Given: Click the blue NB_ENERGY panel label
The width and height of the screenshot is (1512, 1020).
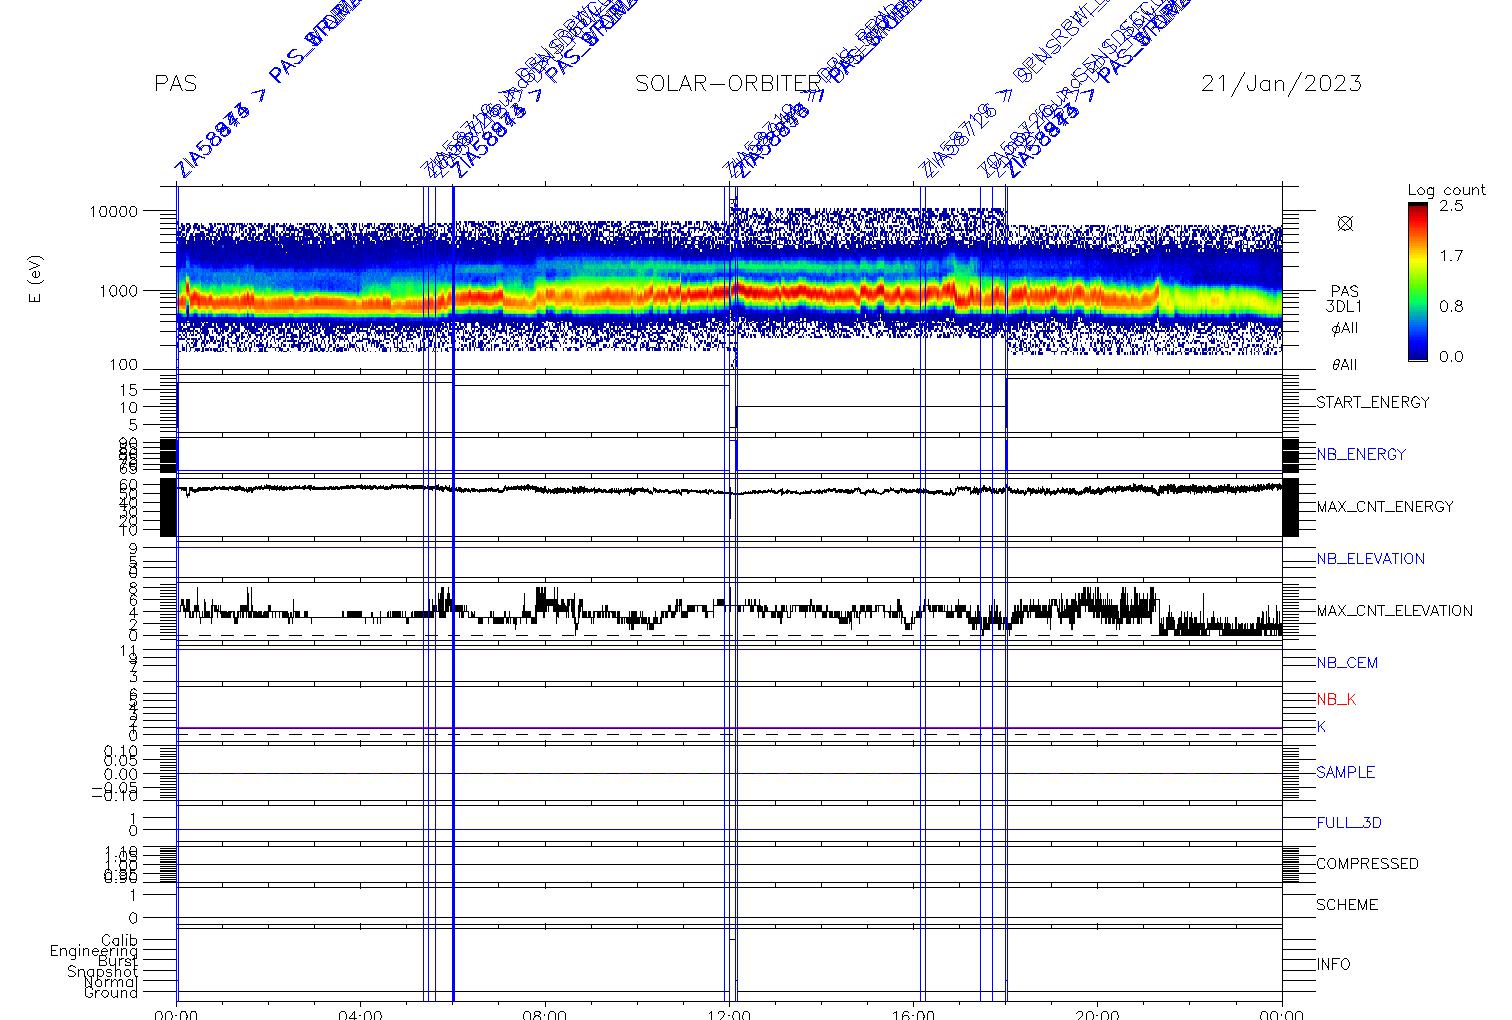Looking at the screenshot, I should click(1361, 454).
